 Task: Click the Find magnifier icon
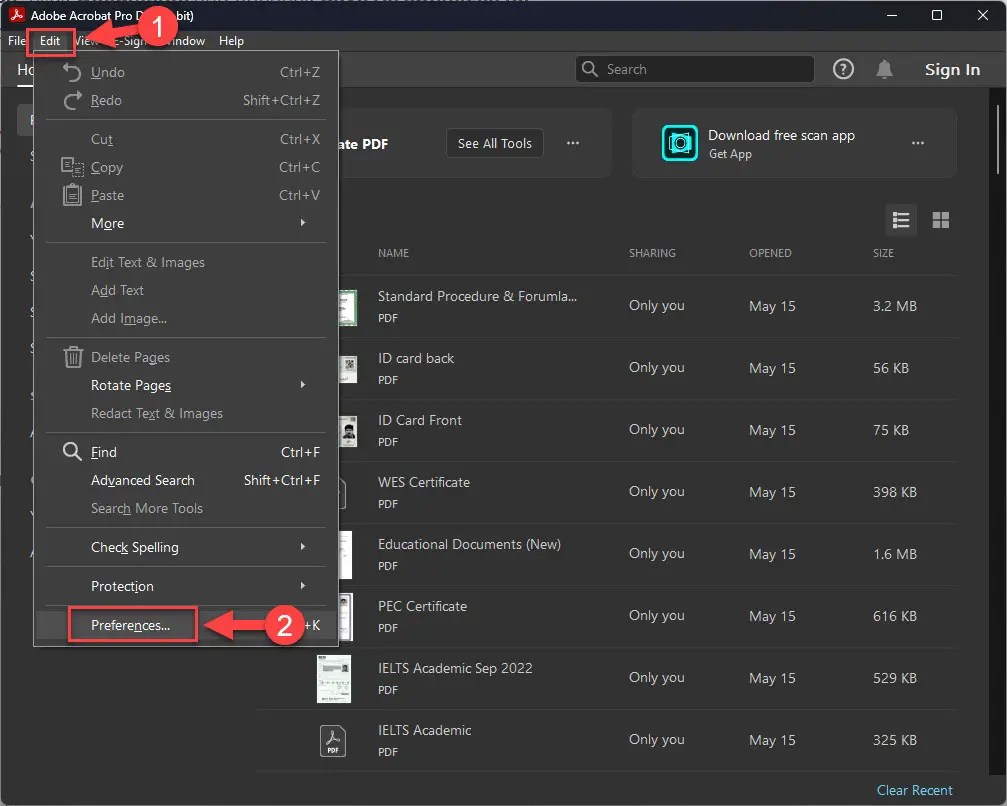72,452
